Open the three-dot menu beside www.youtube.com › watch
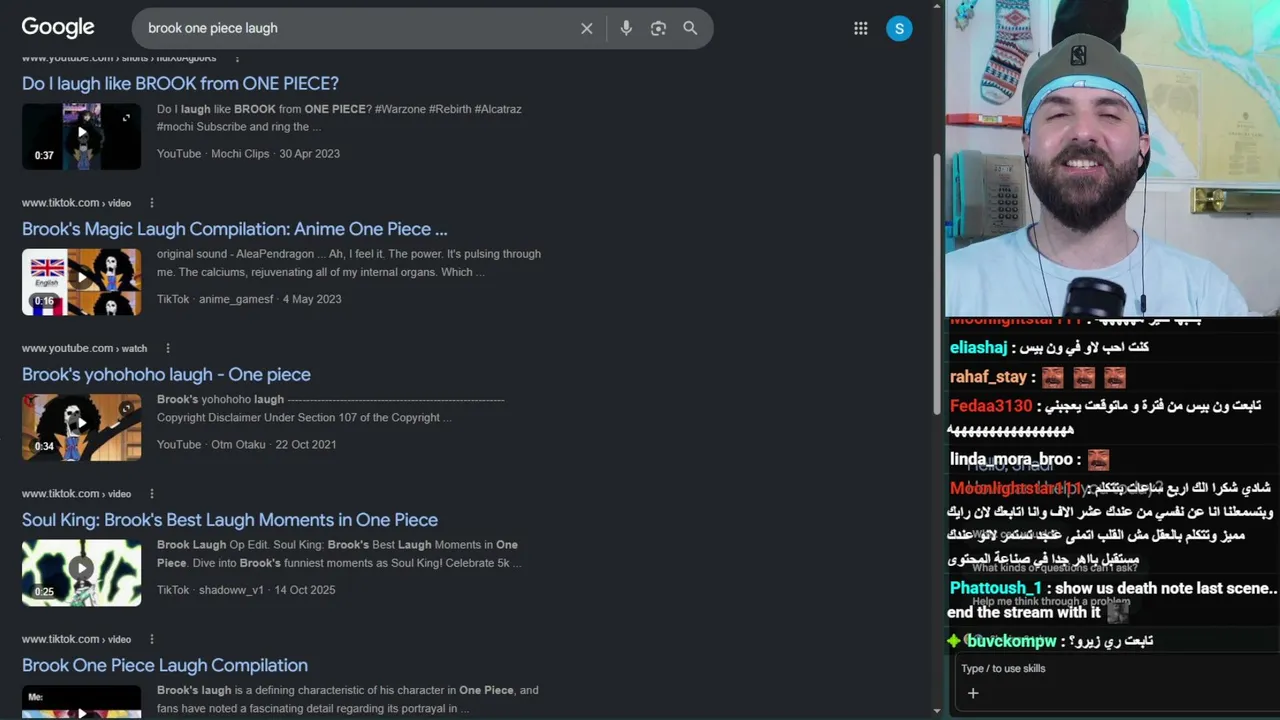Screen dimensions: 1280x720 point(168,348)
